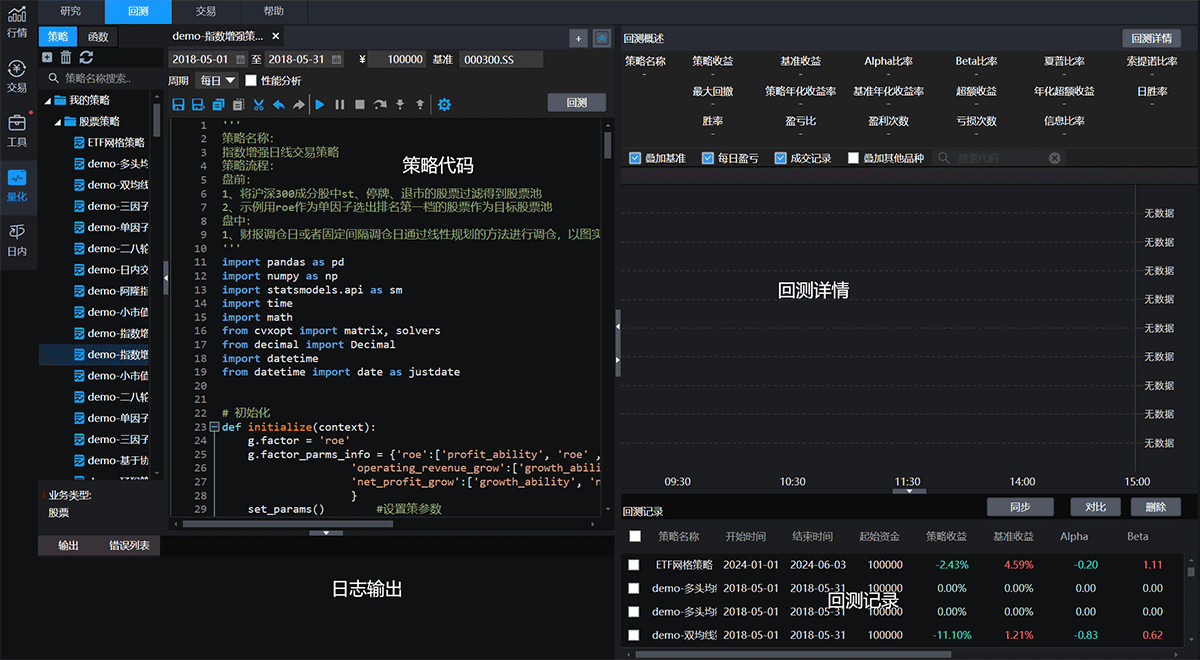This screenshot has width=1200, height=660.
Task: Click the 同步 button
Action: pos(1020,507)
